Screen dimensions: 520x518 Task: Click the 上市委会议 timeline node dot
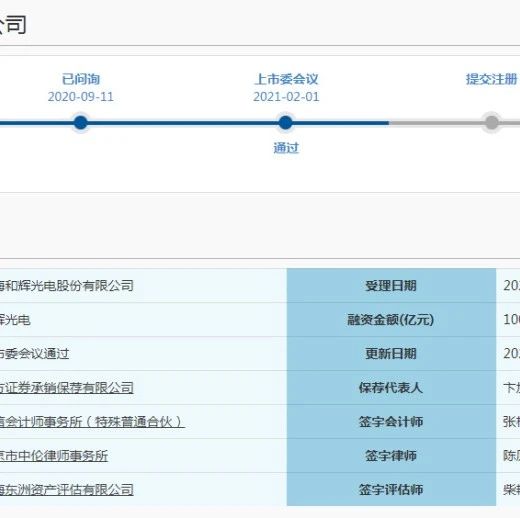coord(285,123)
